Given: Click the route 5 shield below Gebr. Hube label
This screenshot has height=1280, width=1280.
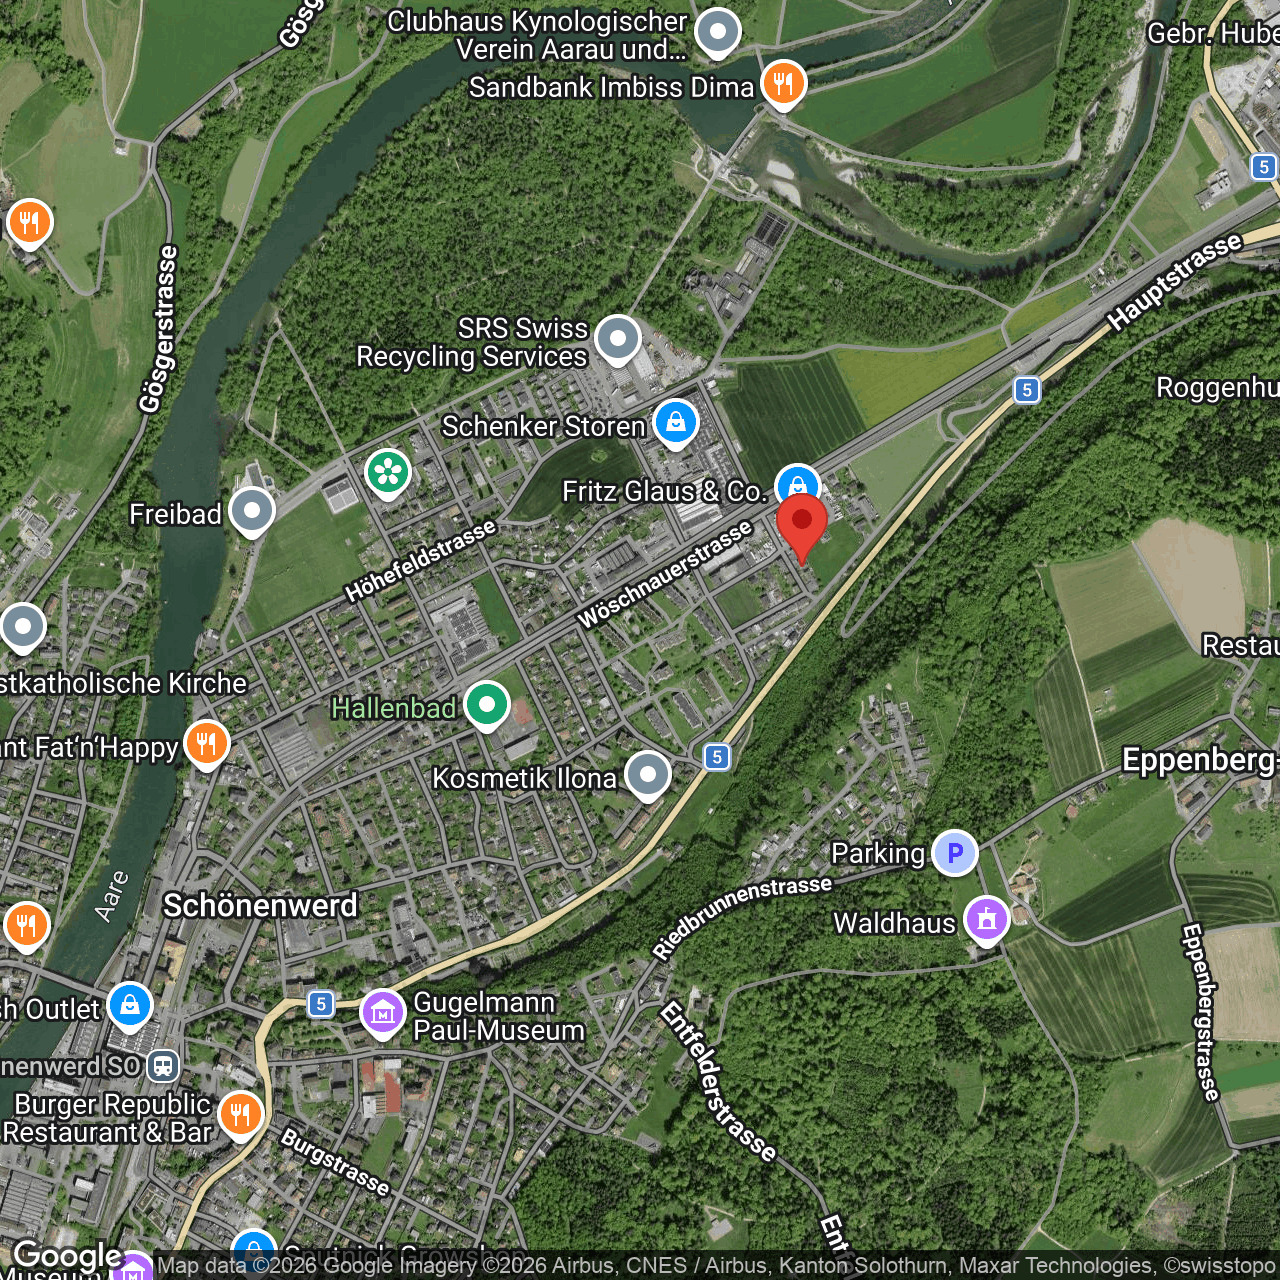Looking at the screenshot, I should pos(1265,167).
